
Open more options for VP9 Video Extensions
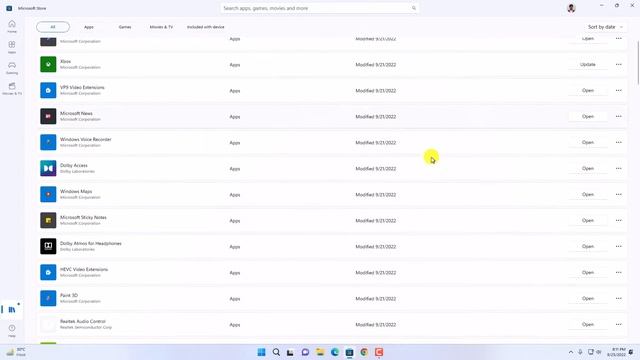click(x=619, y=90)
